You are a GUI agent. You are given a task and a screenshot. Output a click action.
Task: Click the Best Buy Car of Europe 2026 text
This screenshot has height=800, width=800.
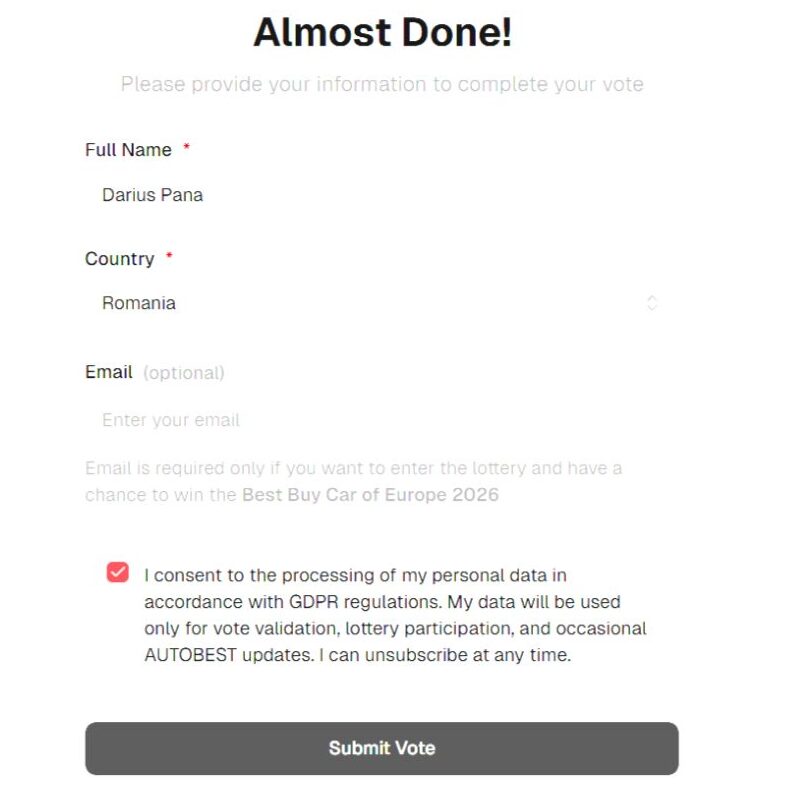(x=370, y=495)
